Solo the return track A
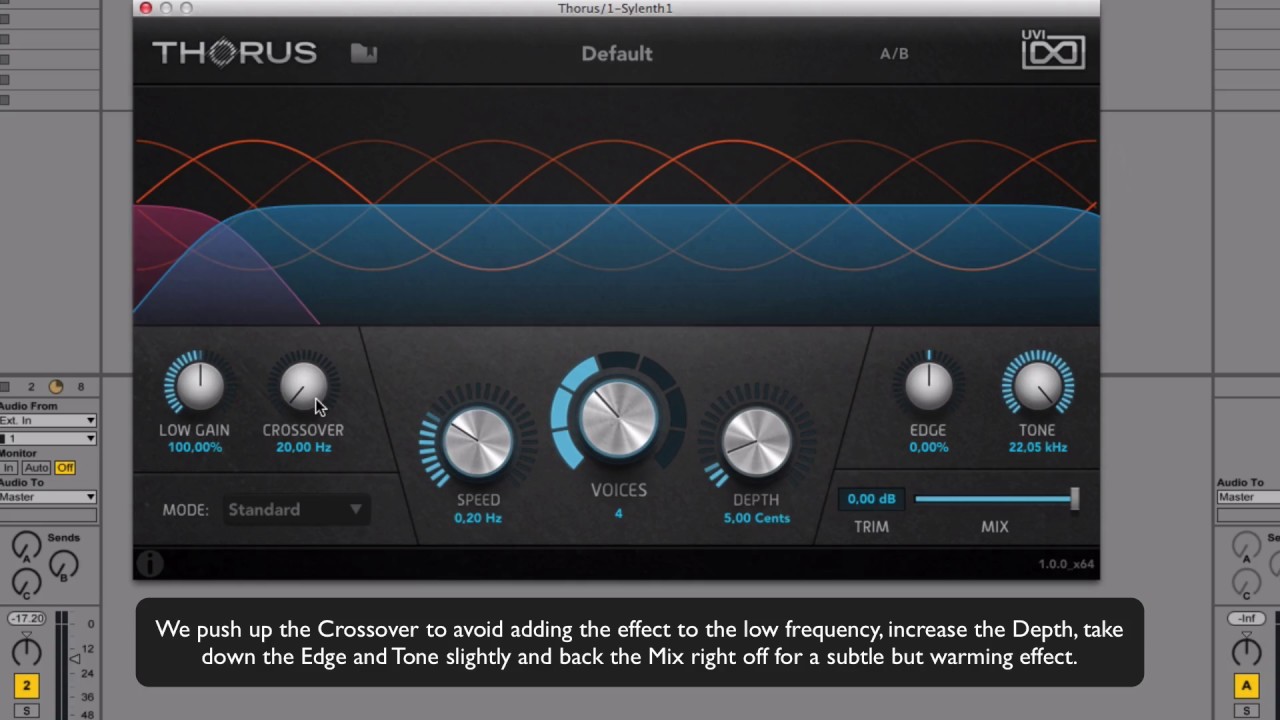 coord(1246,711)
